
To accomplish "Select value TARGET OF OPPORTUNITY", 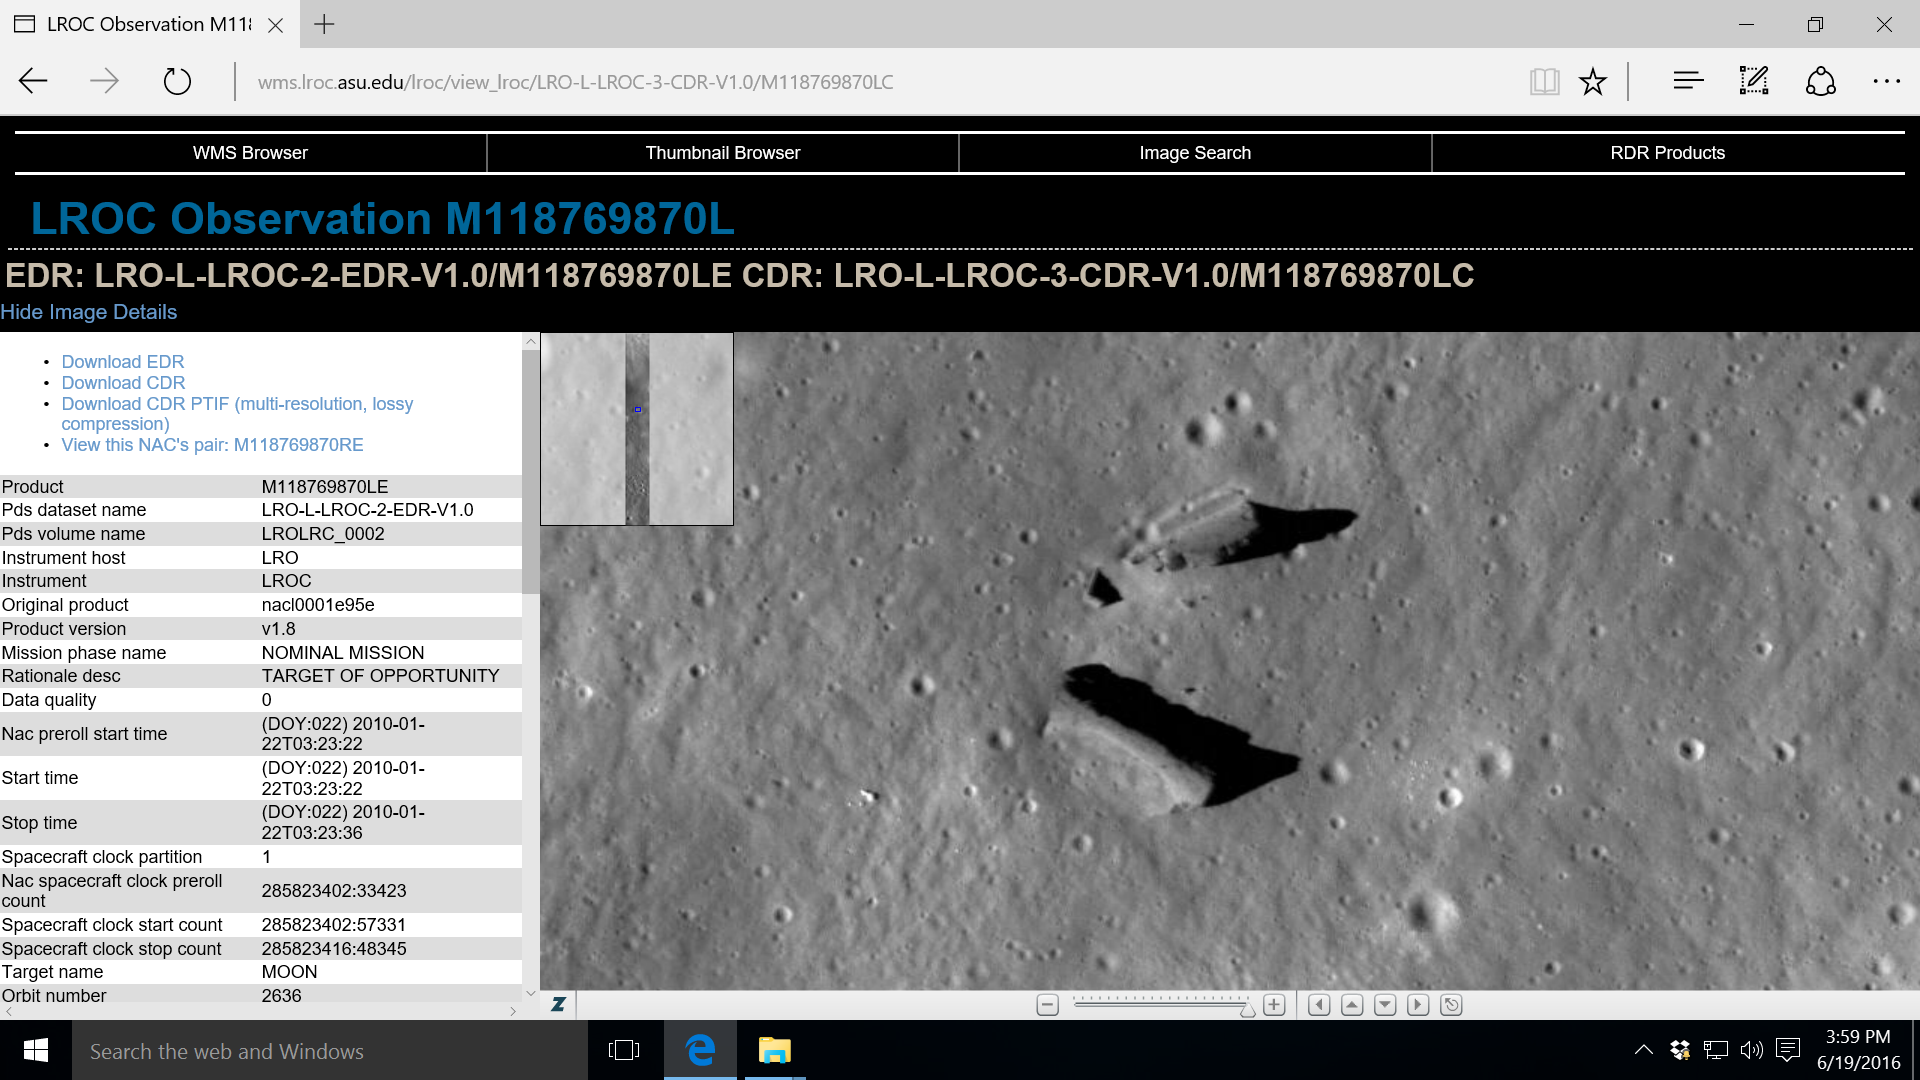I will pyautogui.click(x=380, y=676).
